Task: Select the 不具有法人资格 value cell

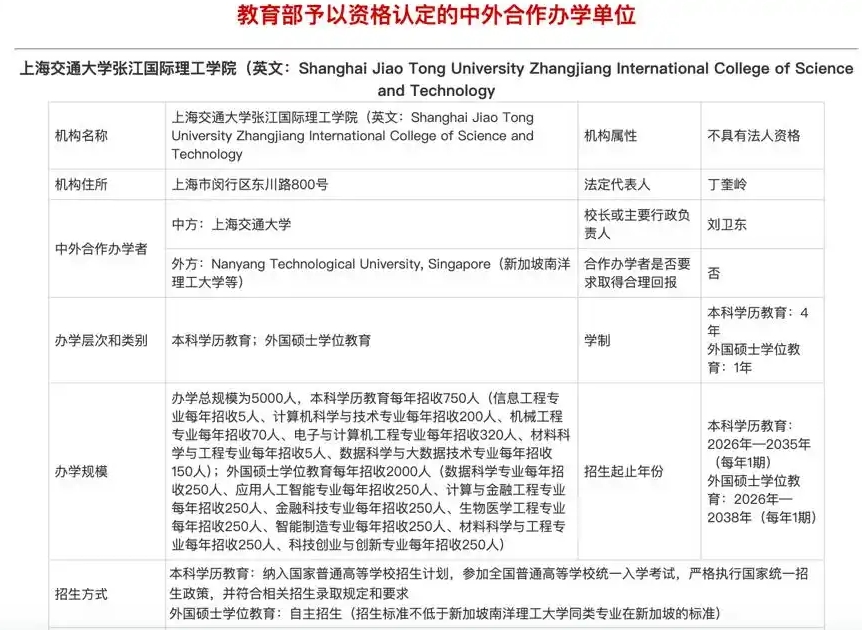Action: click(x=753, y=136)
